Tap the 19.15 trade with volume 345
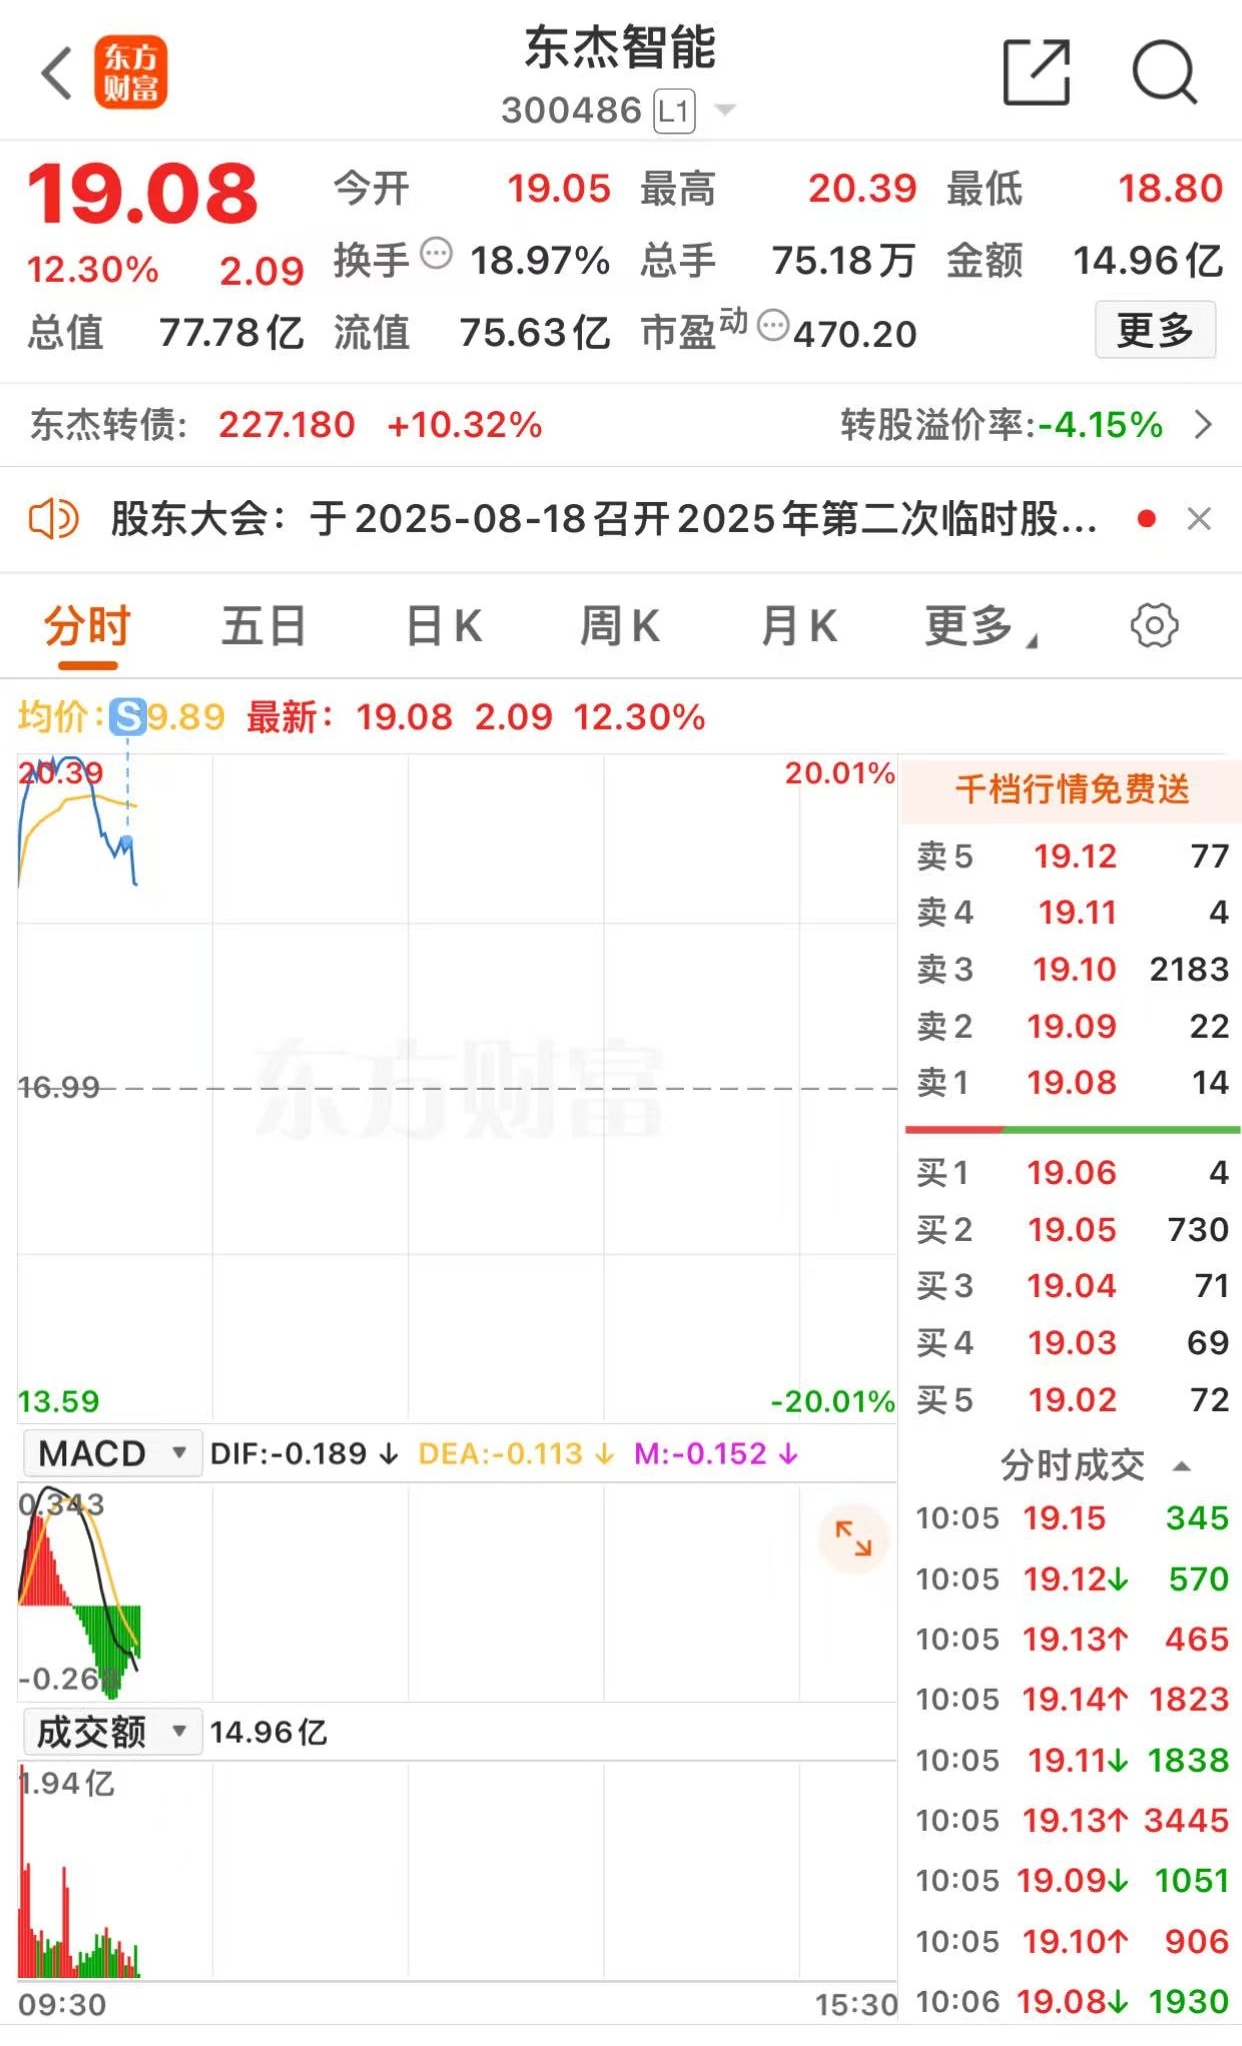This screenshot has height=2046, width=1242. (x=1072, y=1518)
